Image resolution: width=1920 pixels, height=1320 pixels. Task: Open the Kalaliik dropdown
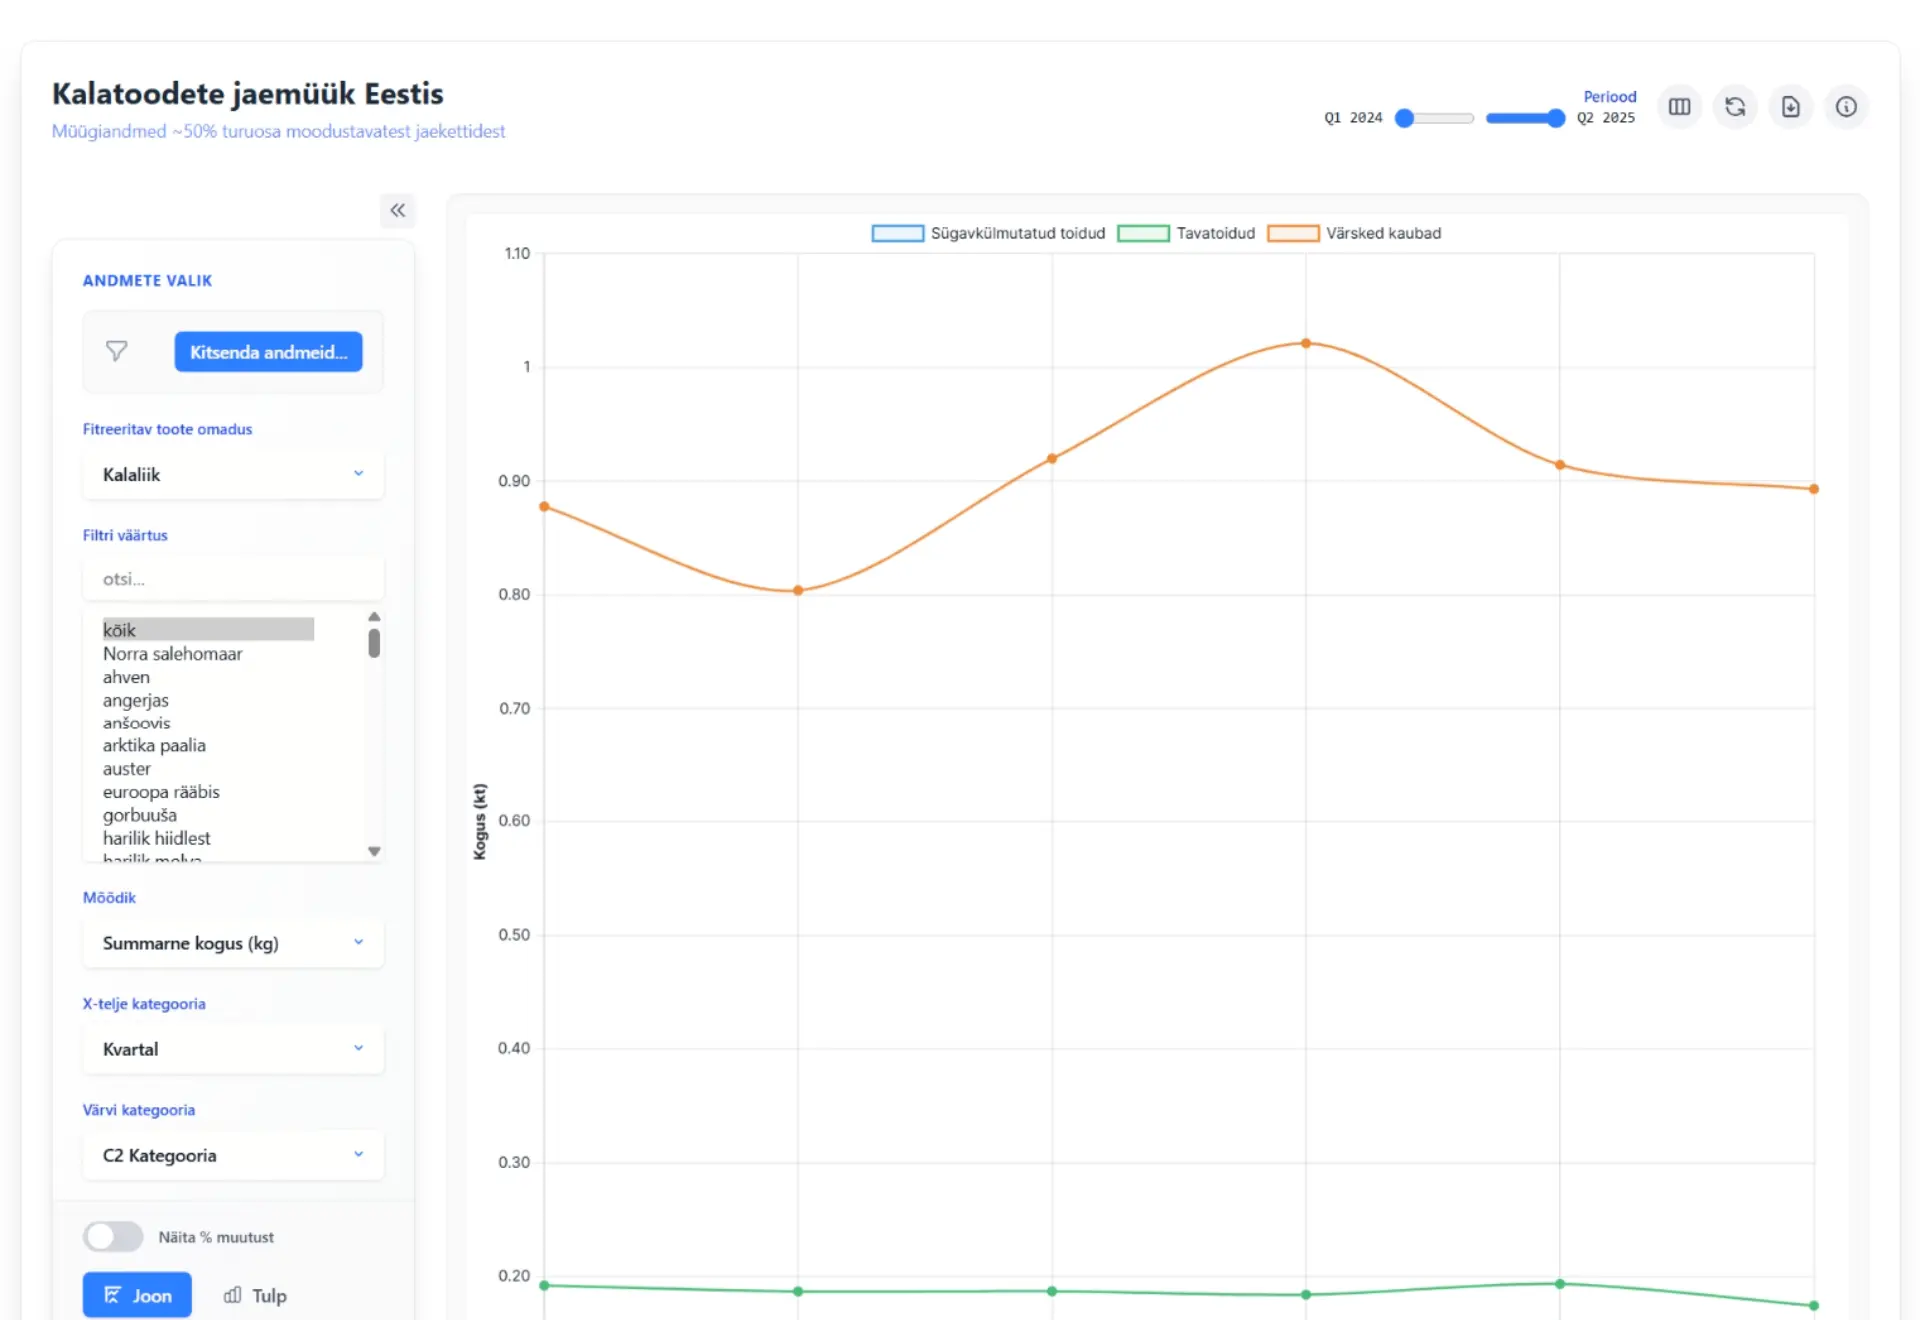coord(232,474)
